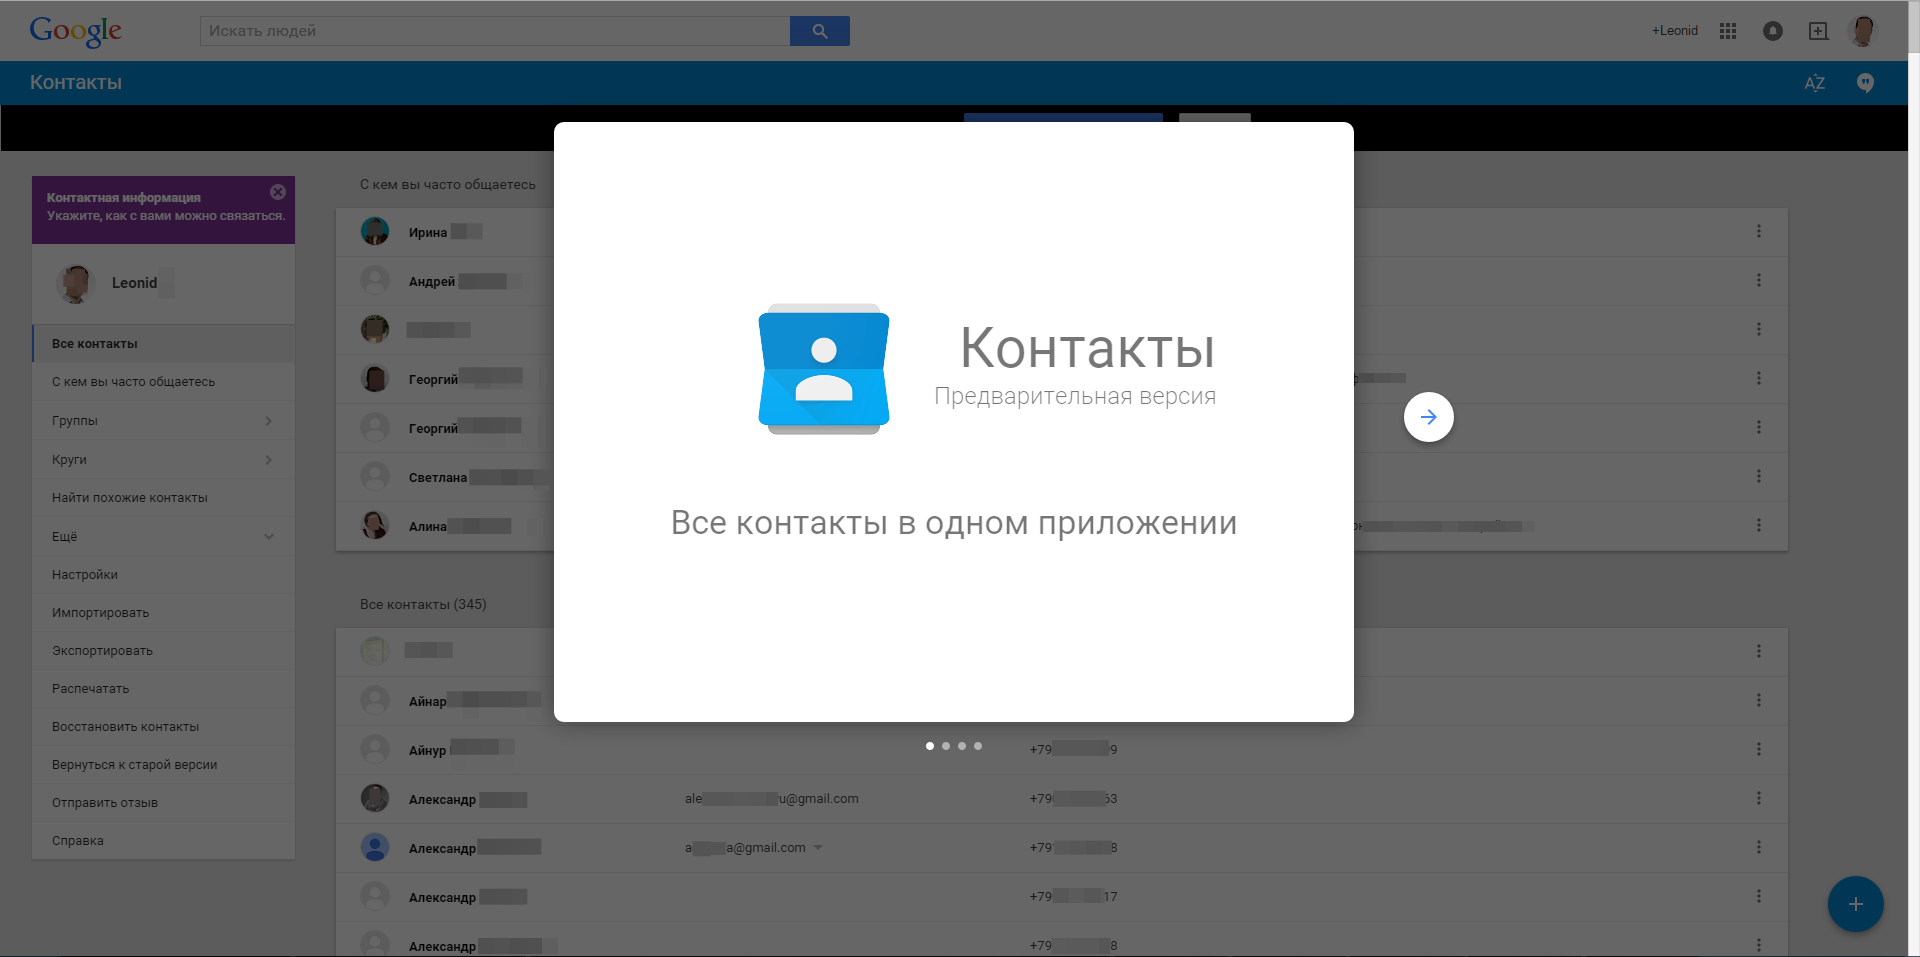Click Алина contact avatar
Viewport: 1920px width, 957px height.
coord(375,525)
